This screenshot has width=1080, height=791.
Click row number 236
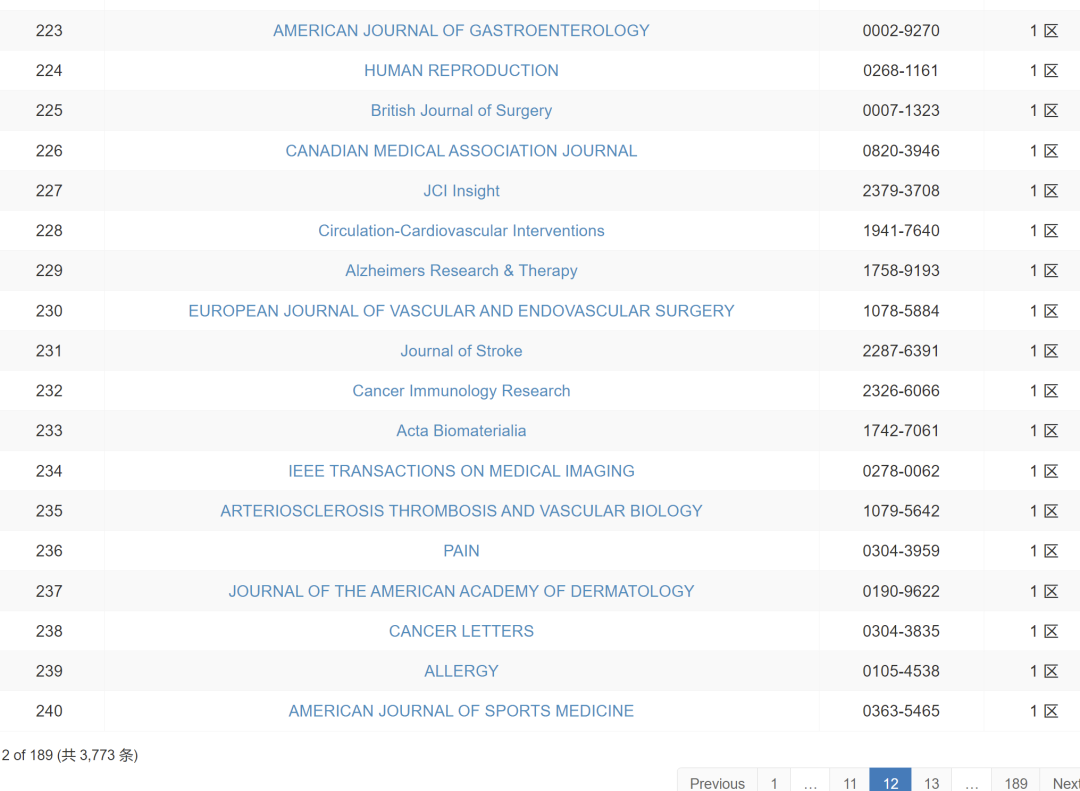(49, 551)
